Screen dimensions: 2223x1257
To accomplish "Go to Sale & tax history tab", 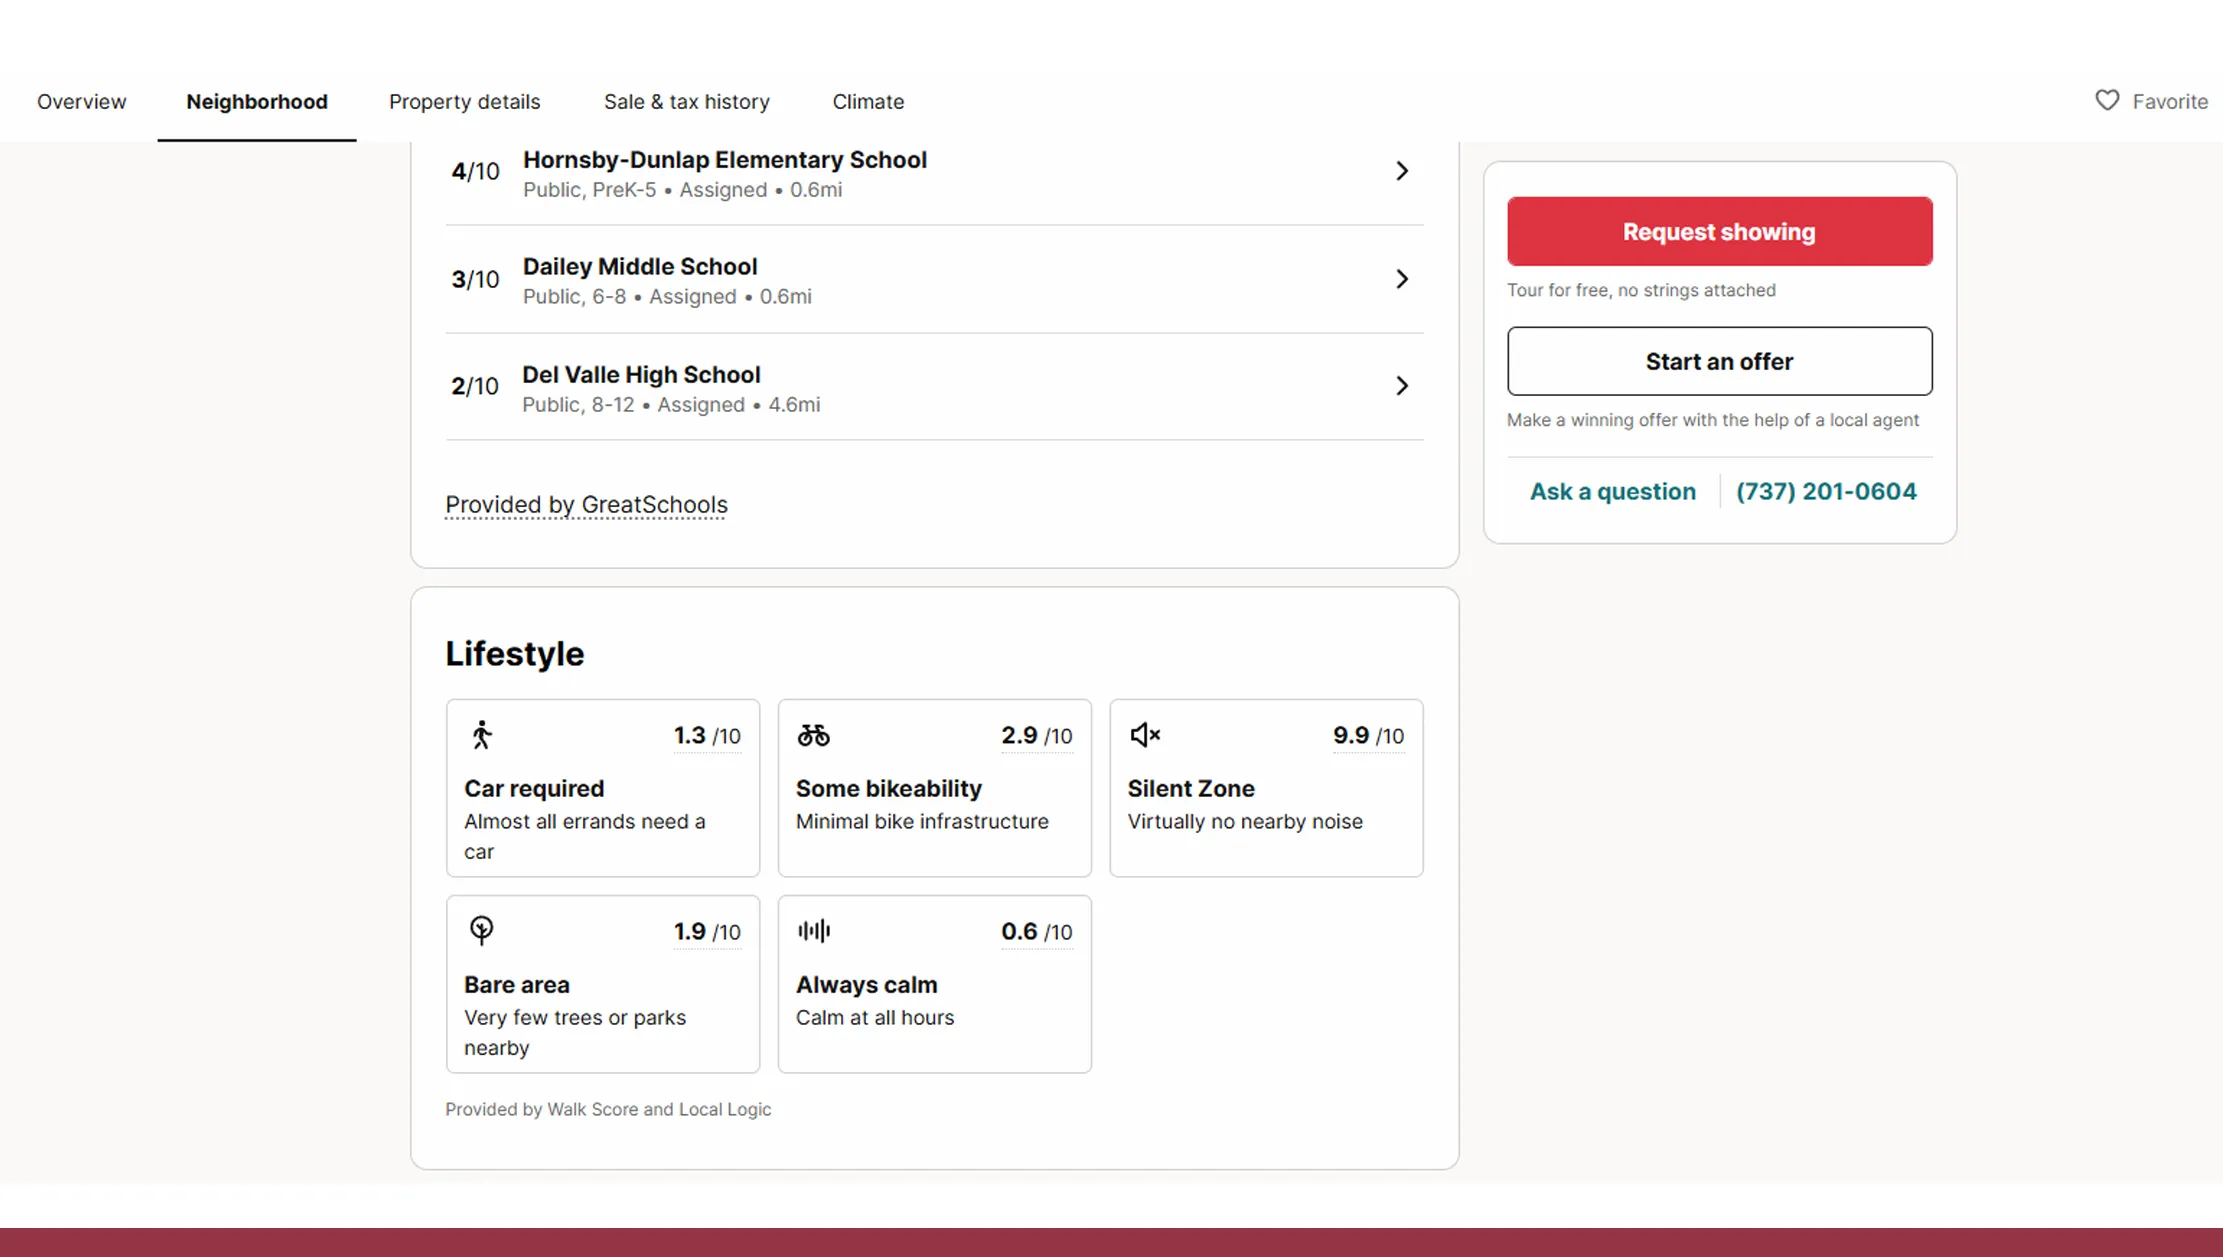I will point(686,102).
